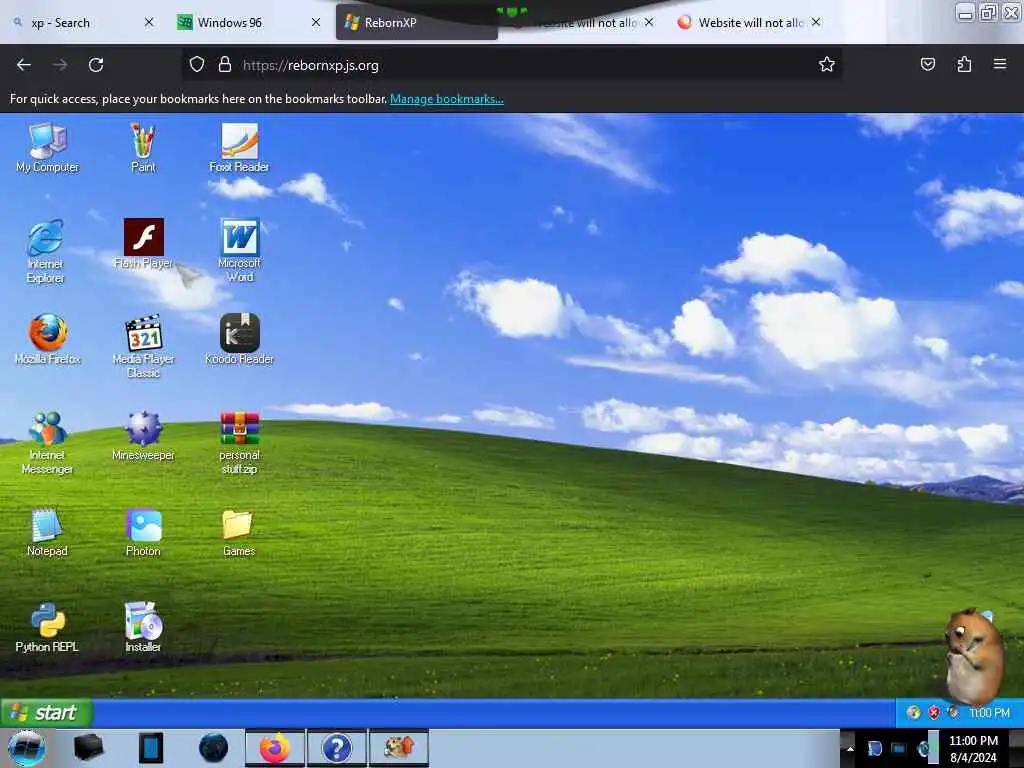This screenshot has width=1024, height=768.
Task: Click the host clock showing 8/4/2024
Action: [973, 749]
